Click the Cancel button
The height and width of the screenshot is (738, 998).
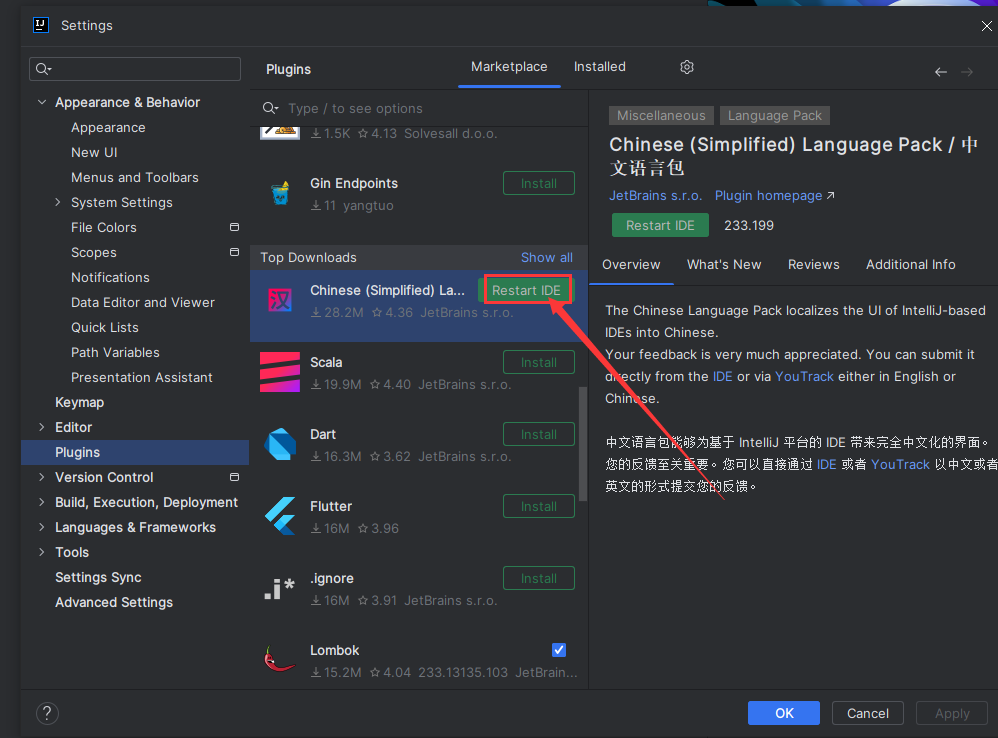tap(868, 713)
